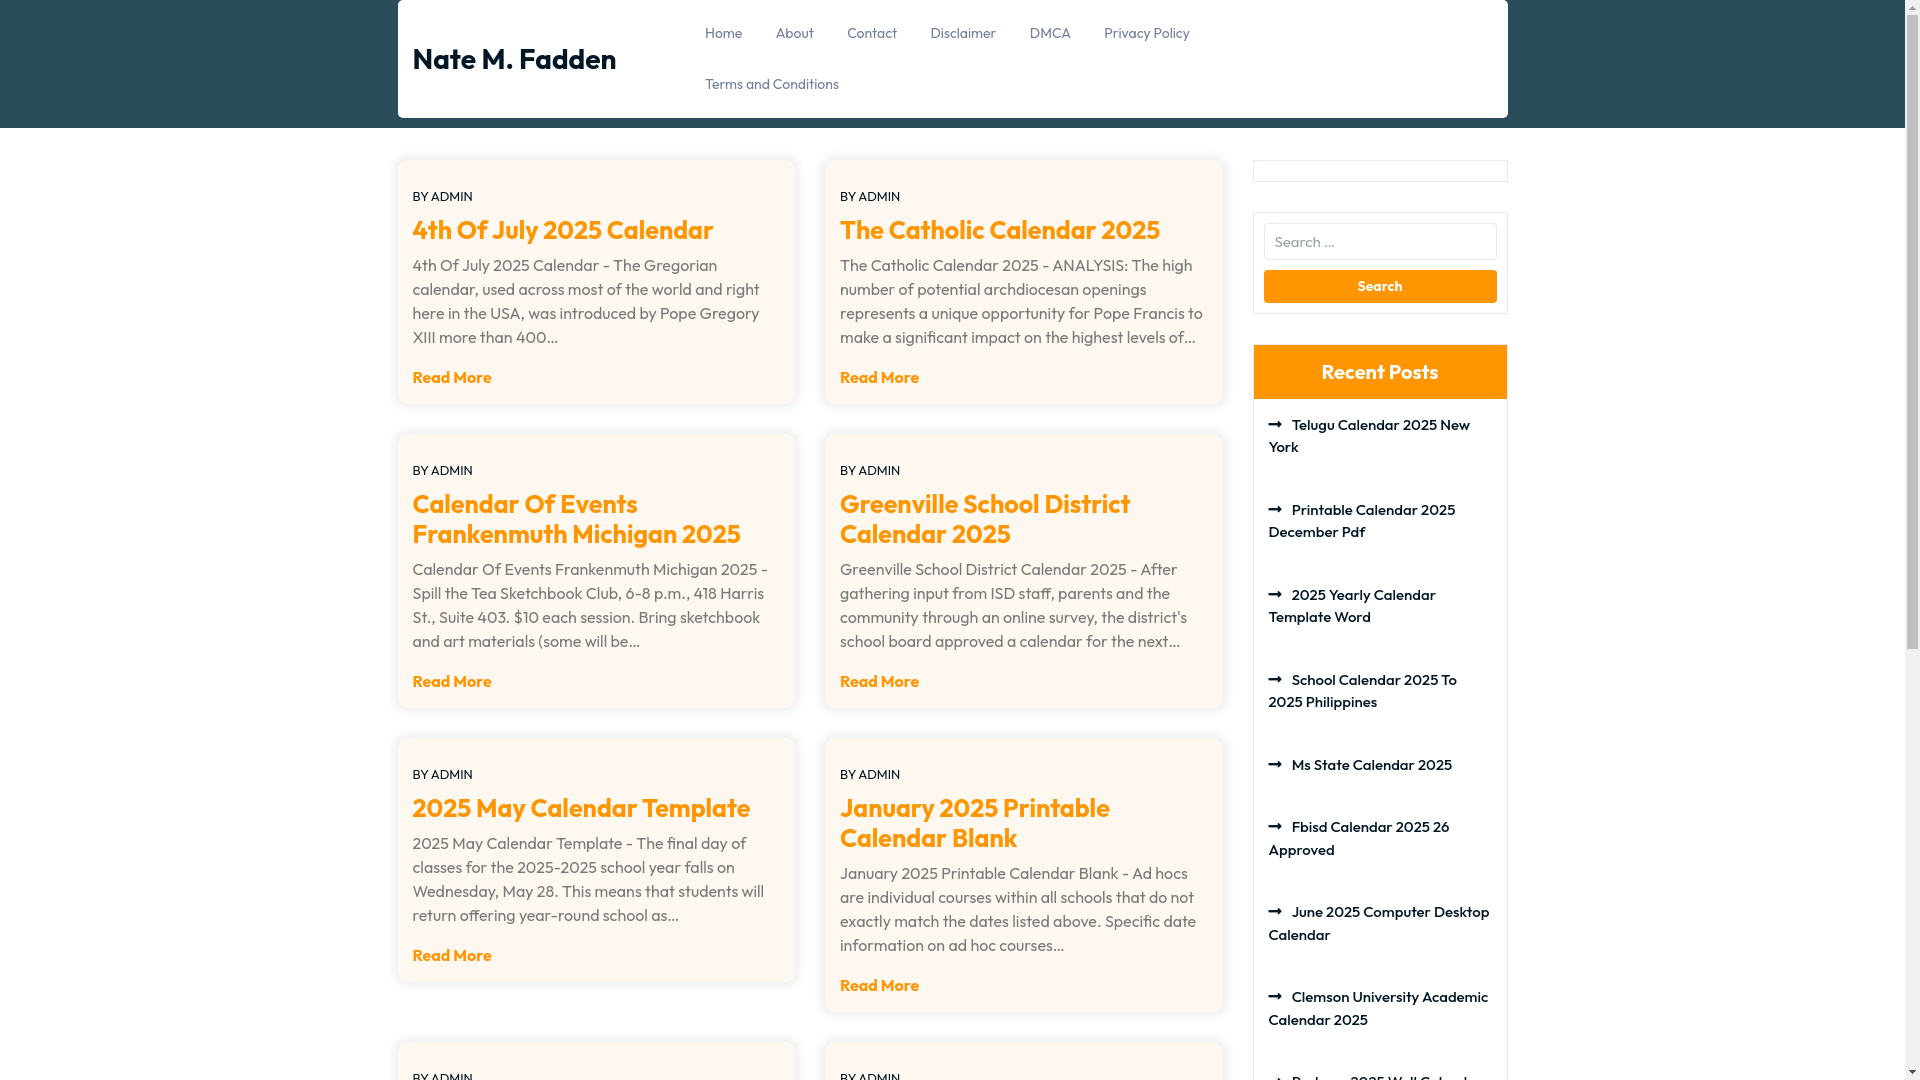Viewport: 1920px width, 1080px height.
Task: Open the DMCA menu item
Action: tap(1049, 33)
